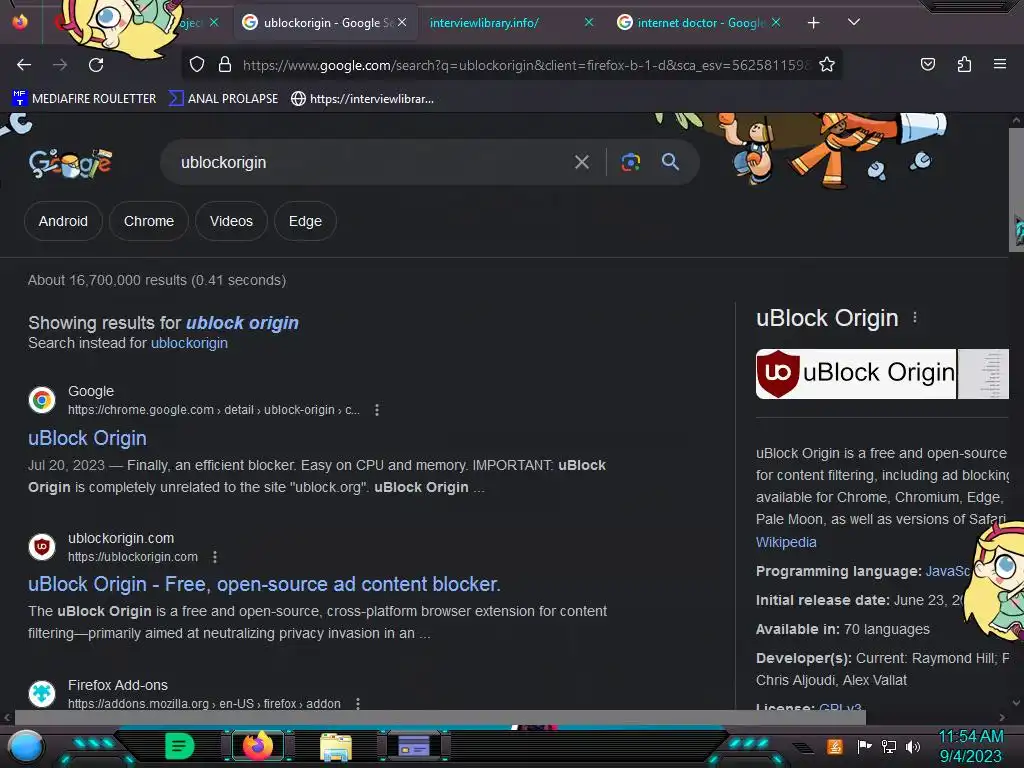Click the uBlock Origin logo image thumbnail
Screen dimensions: 1024x768
pyautogui.click(x=856, y=374)
